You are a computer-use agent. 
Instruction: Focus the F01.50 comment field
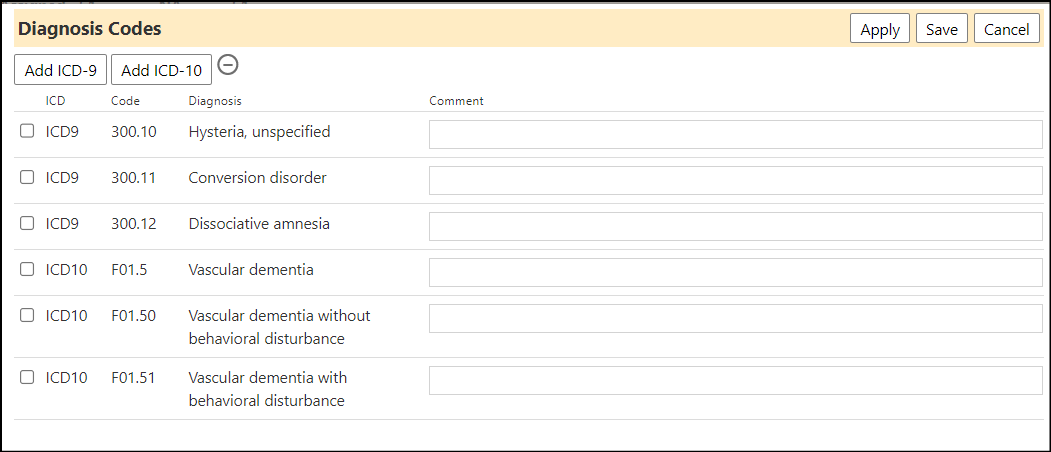[736, 319]
